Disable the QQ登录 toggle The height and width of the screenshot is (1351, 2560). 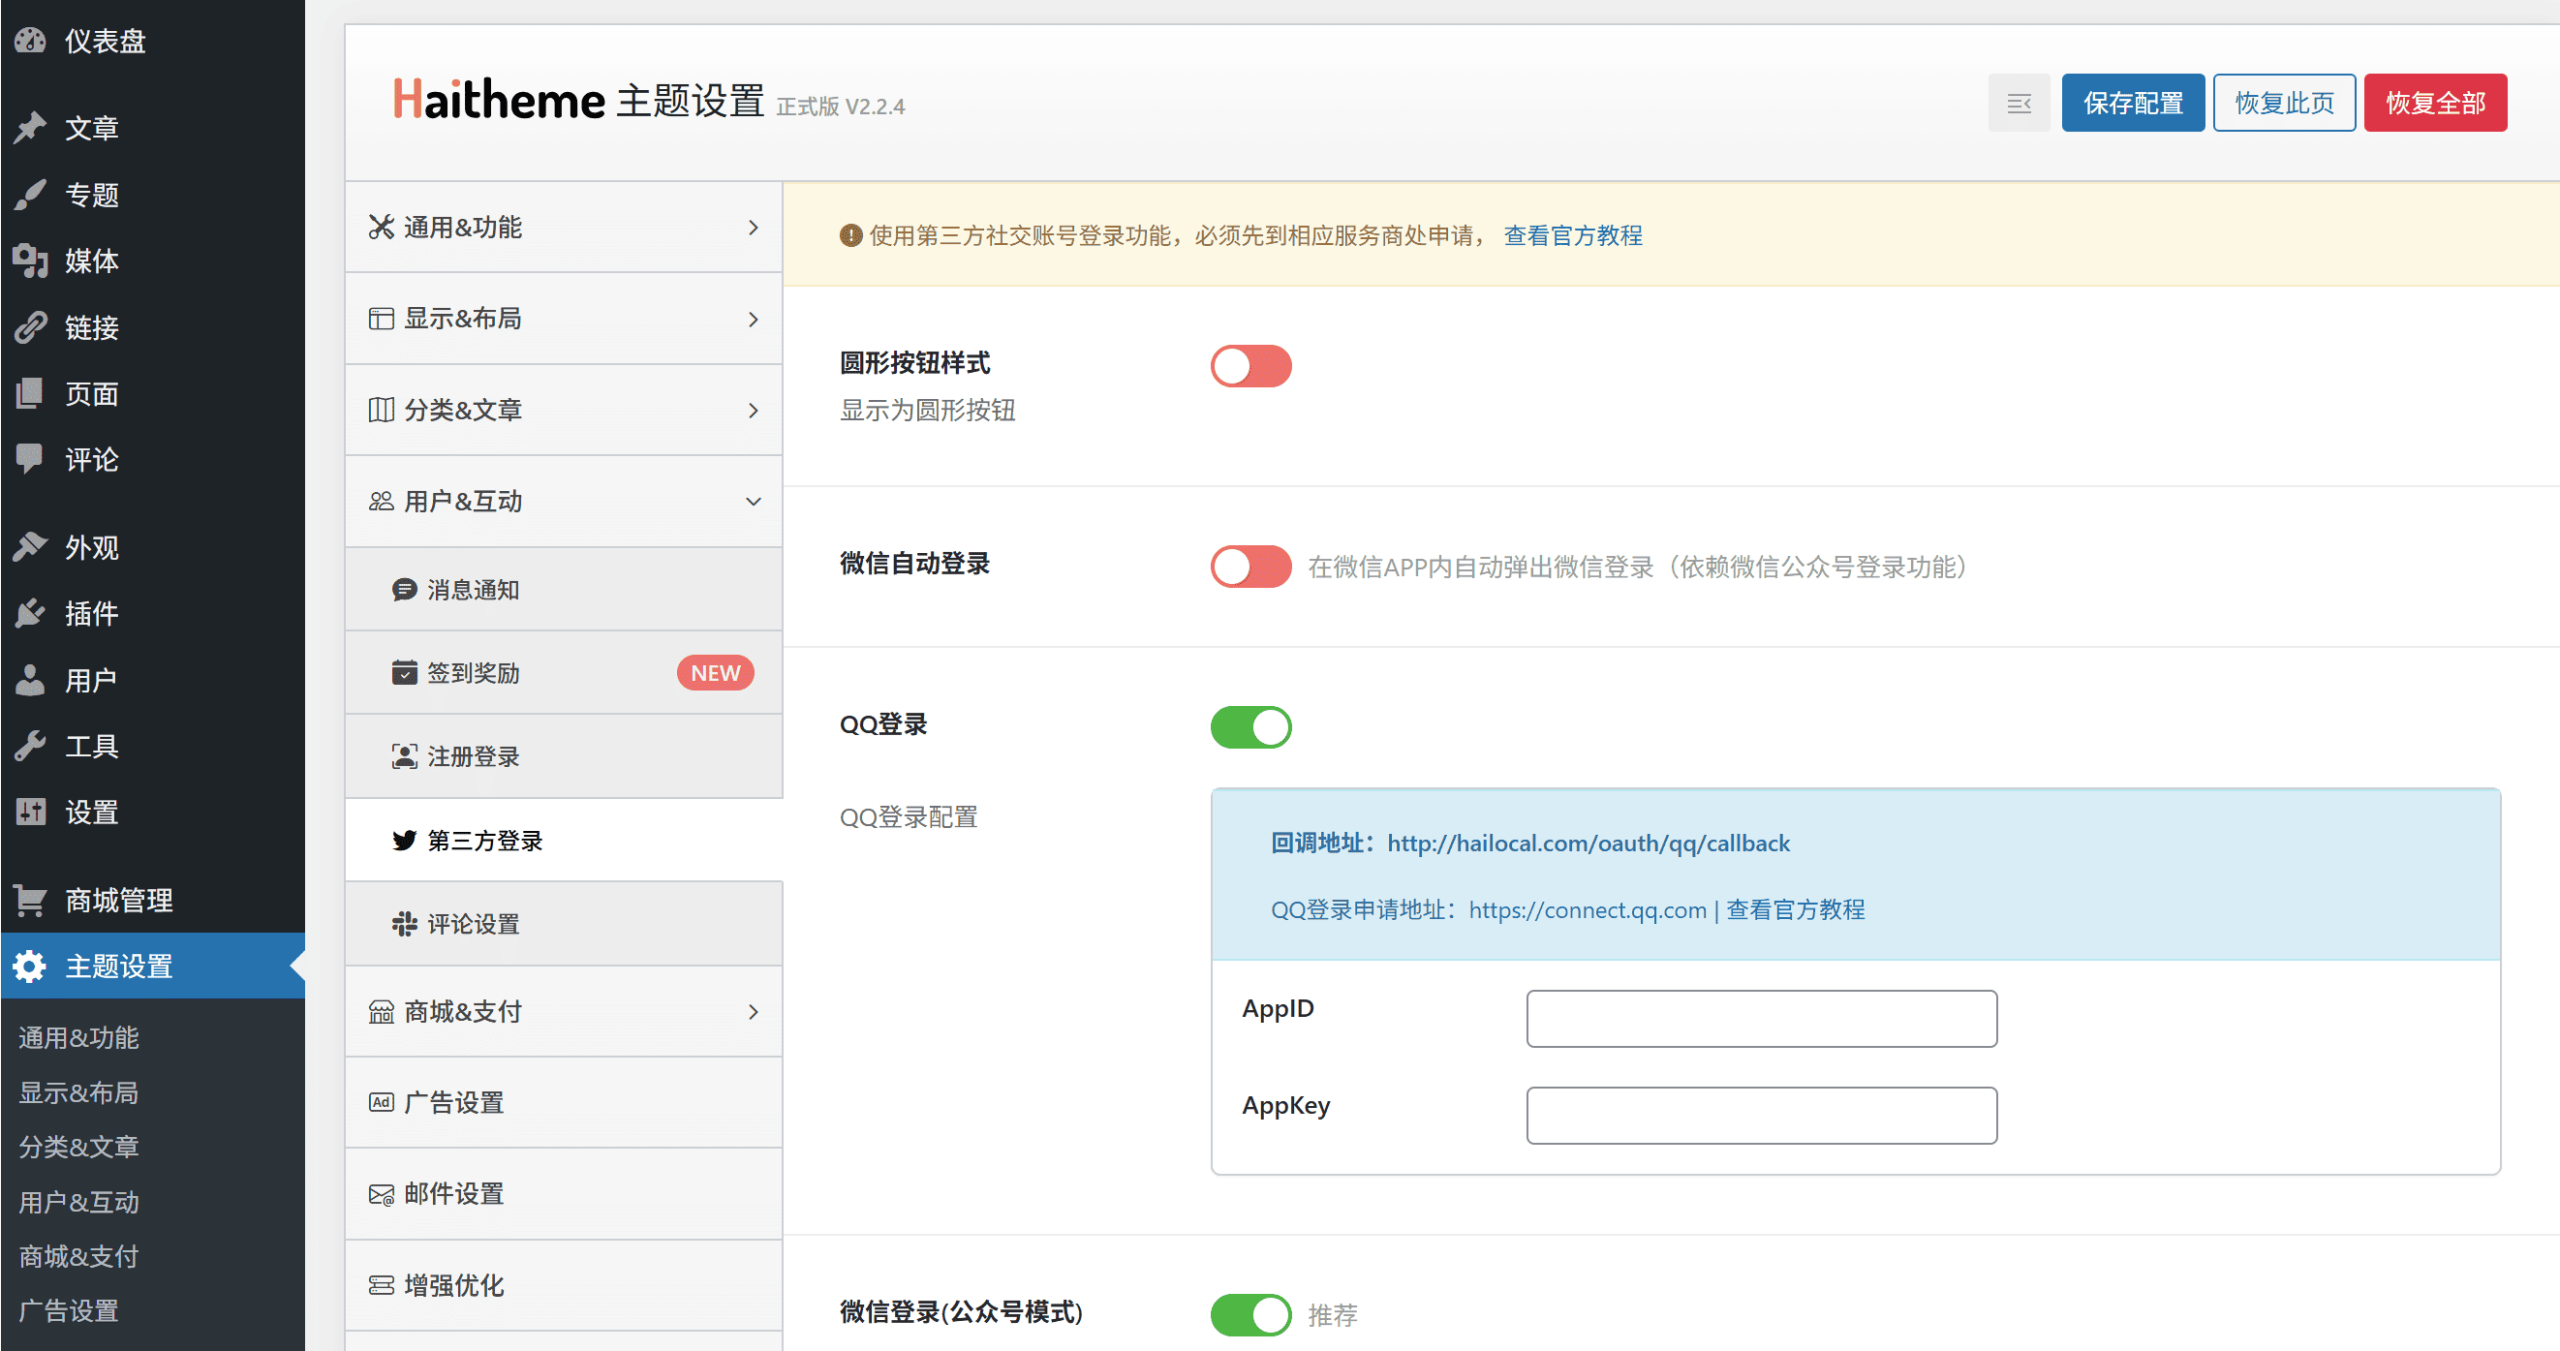point(1250,727)
